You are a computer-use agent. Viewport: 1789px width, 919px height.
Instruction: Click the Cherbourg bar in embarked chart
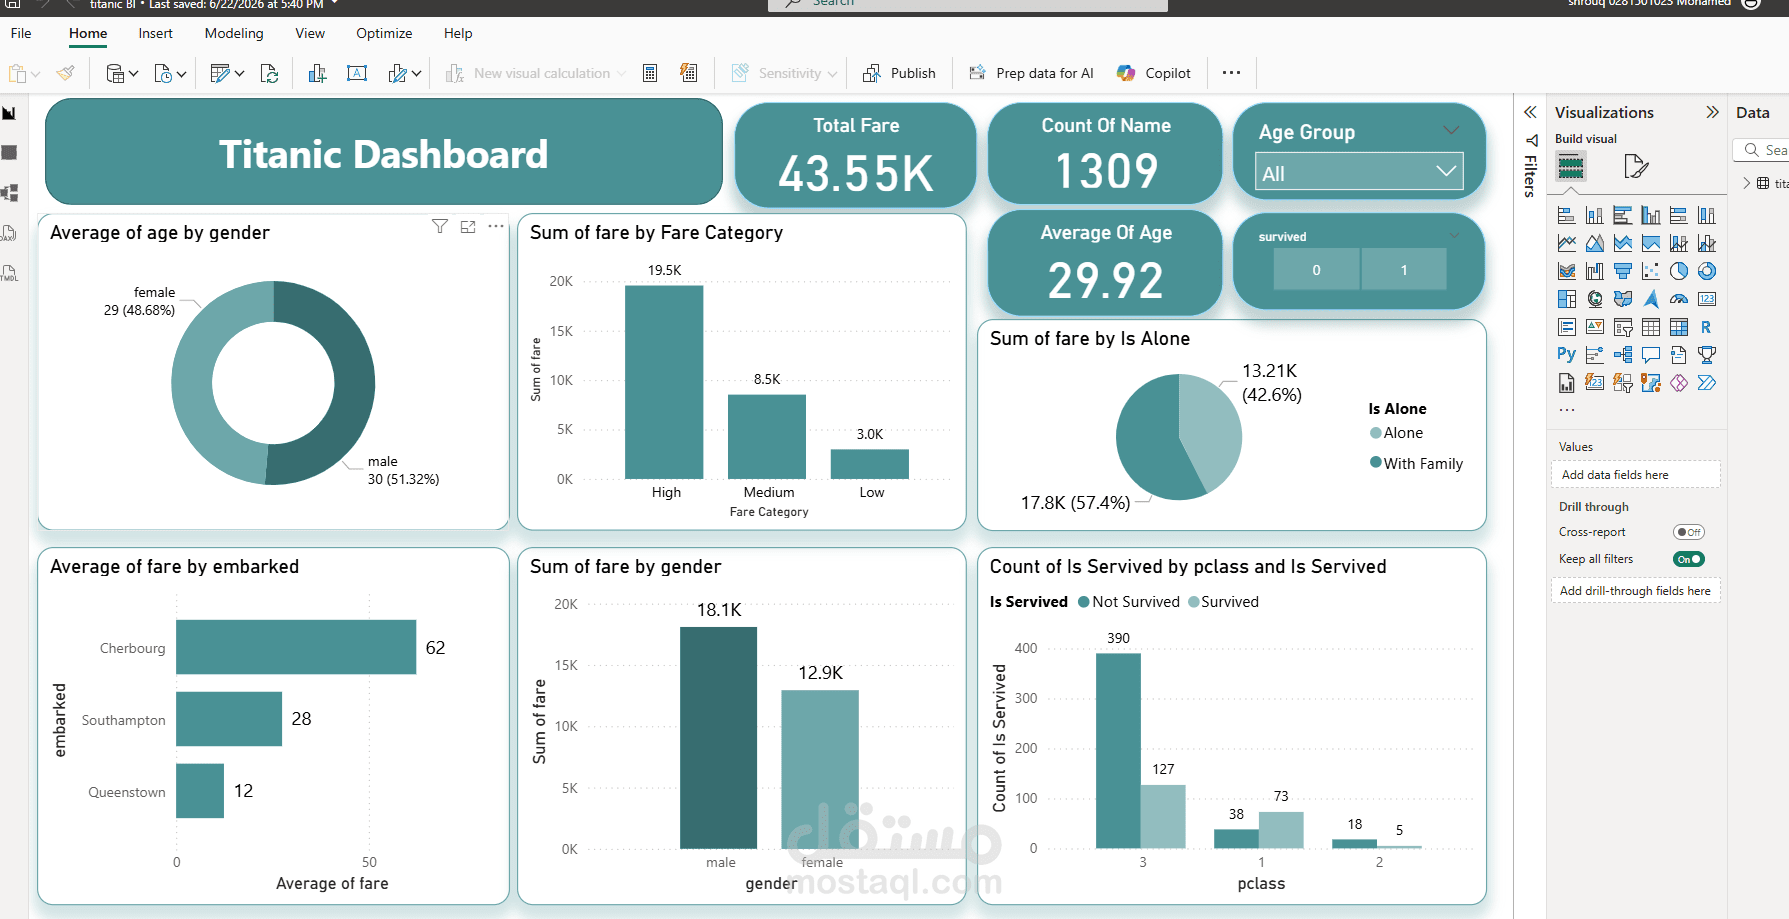point(296,647)
